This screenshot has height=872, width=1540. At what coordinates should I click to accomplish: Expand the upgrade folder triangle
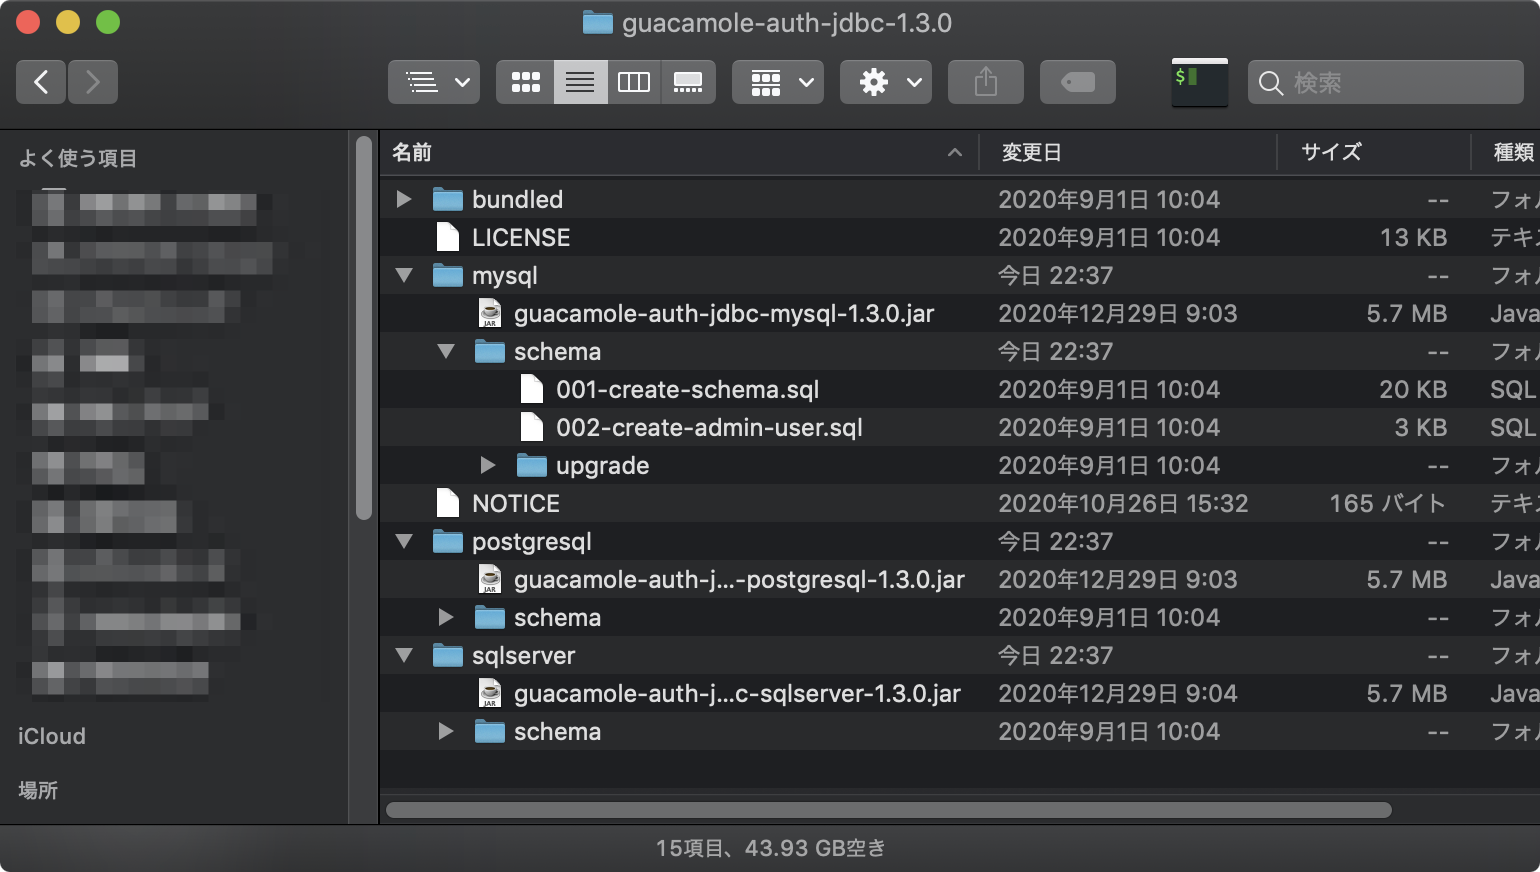coord(488,465)
